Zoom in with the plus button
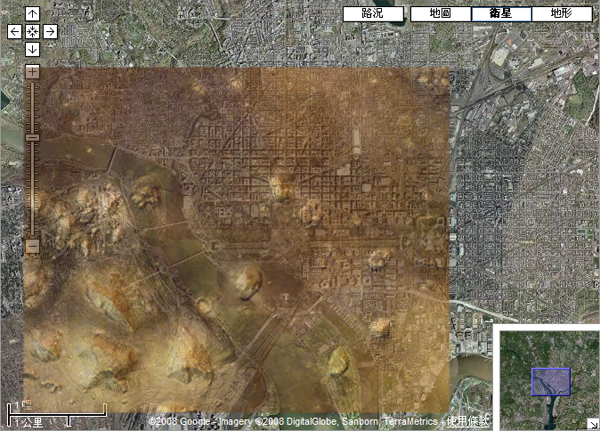600x431 pixels. click(x=32, y=72)
